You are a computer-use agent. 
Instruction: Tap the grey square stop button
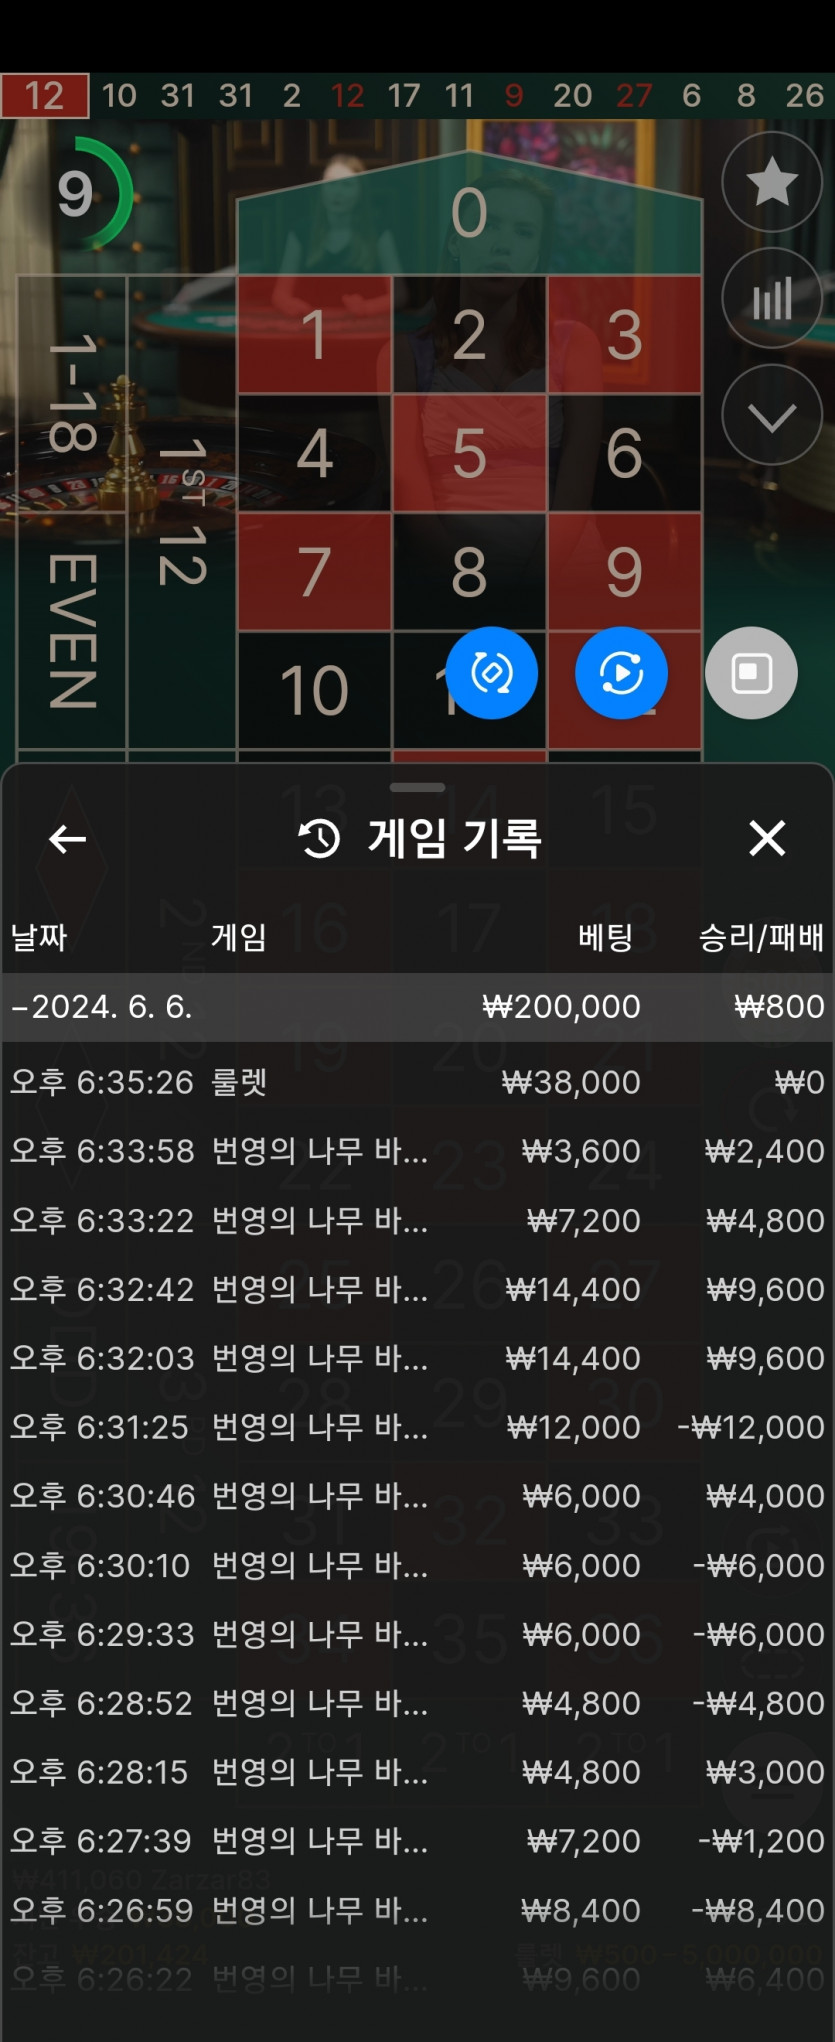tap(751, 673)
